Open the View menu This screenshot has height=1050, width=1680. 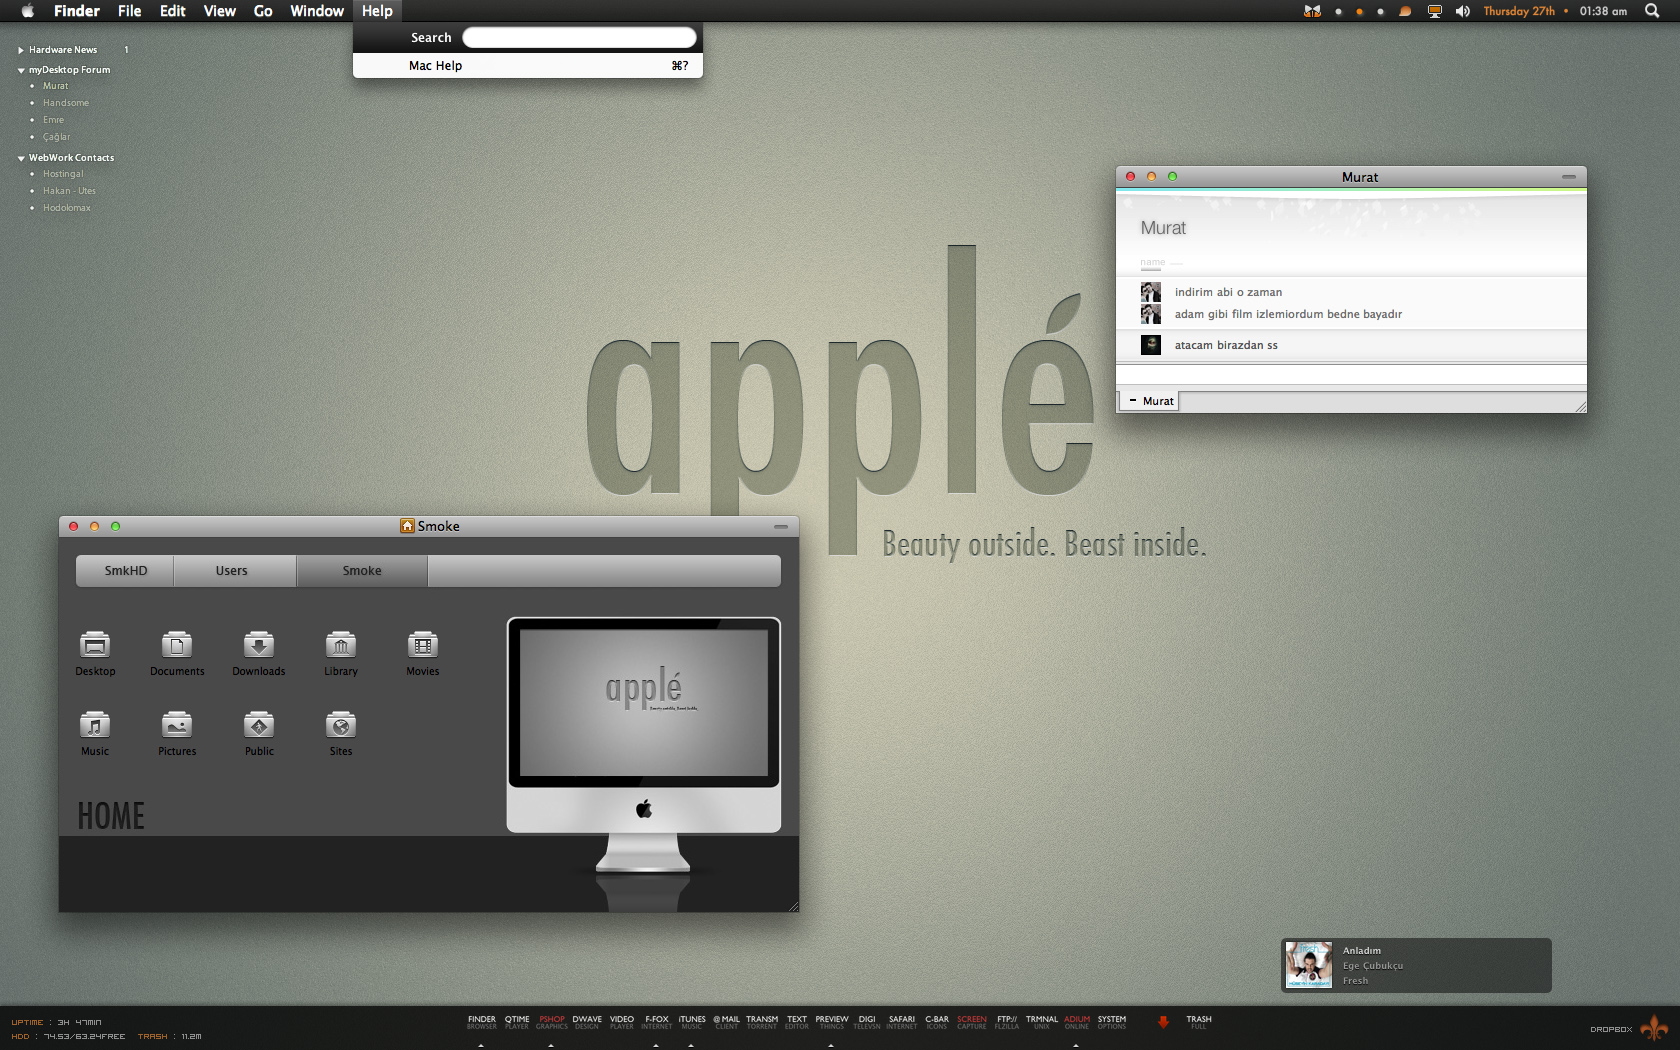coord(220,11)
